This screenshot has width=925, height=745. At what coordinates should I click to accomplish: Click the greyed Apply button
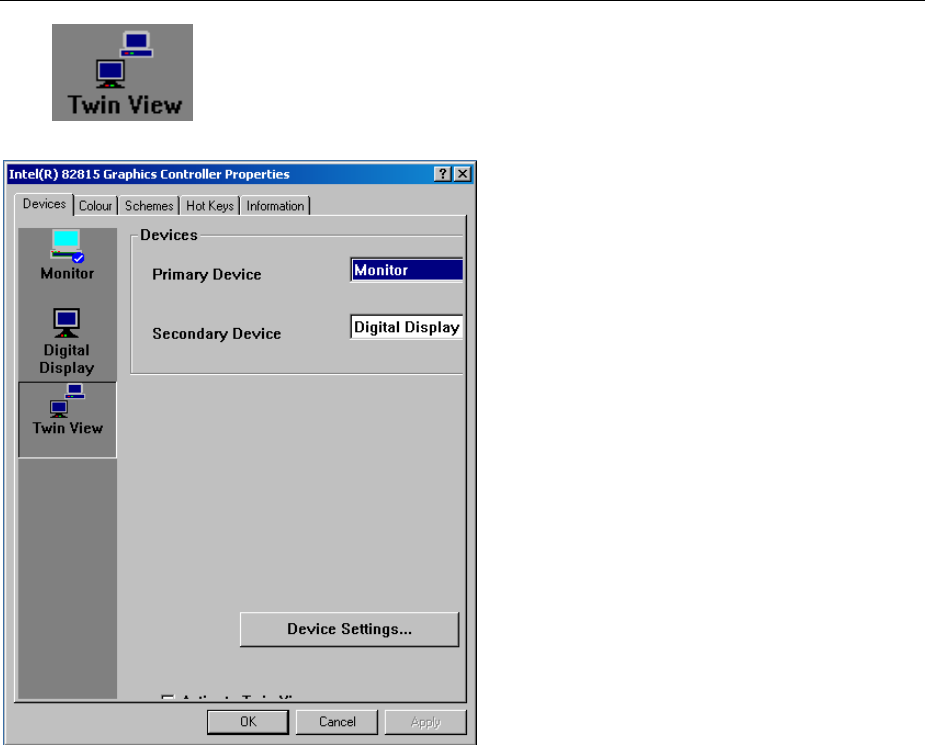click(426, 722)
